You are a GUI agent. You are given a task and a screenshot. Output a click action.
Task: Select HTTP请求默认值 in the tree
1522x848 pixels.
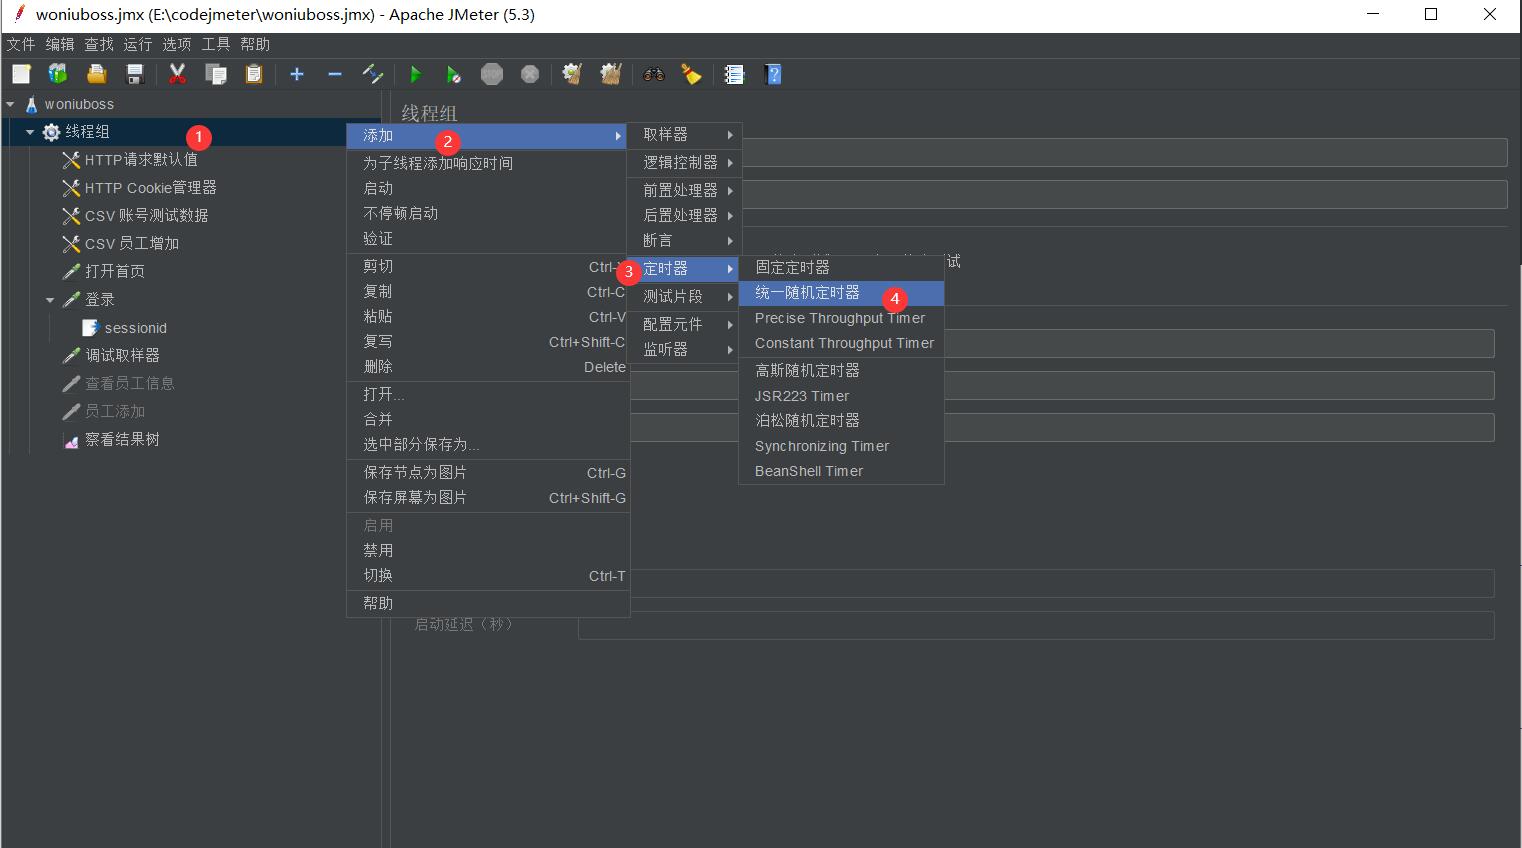click(141, 160)
